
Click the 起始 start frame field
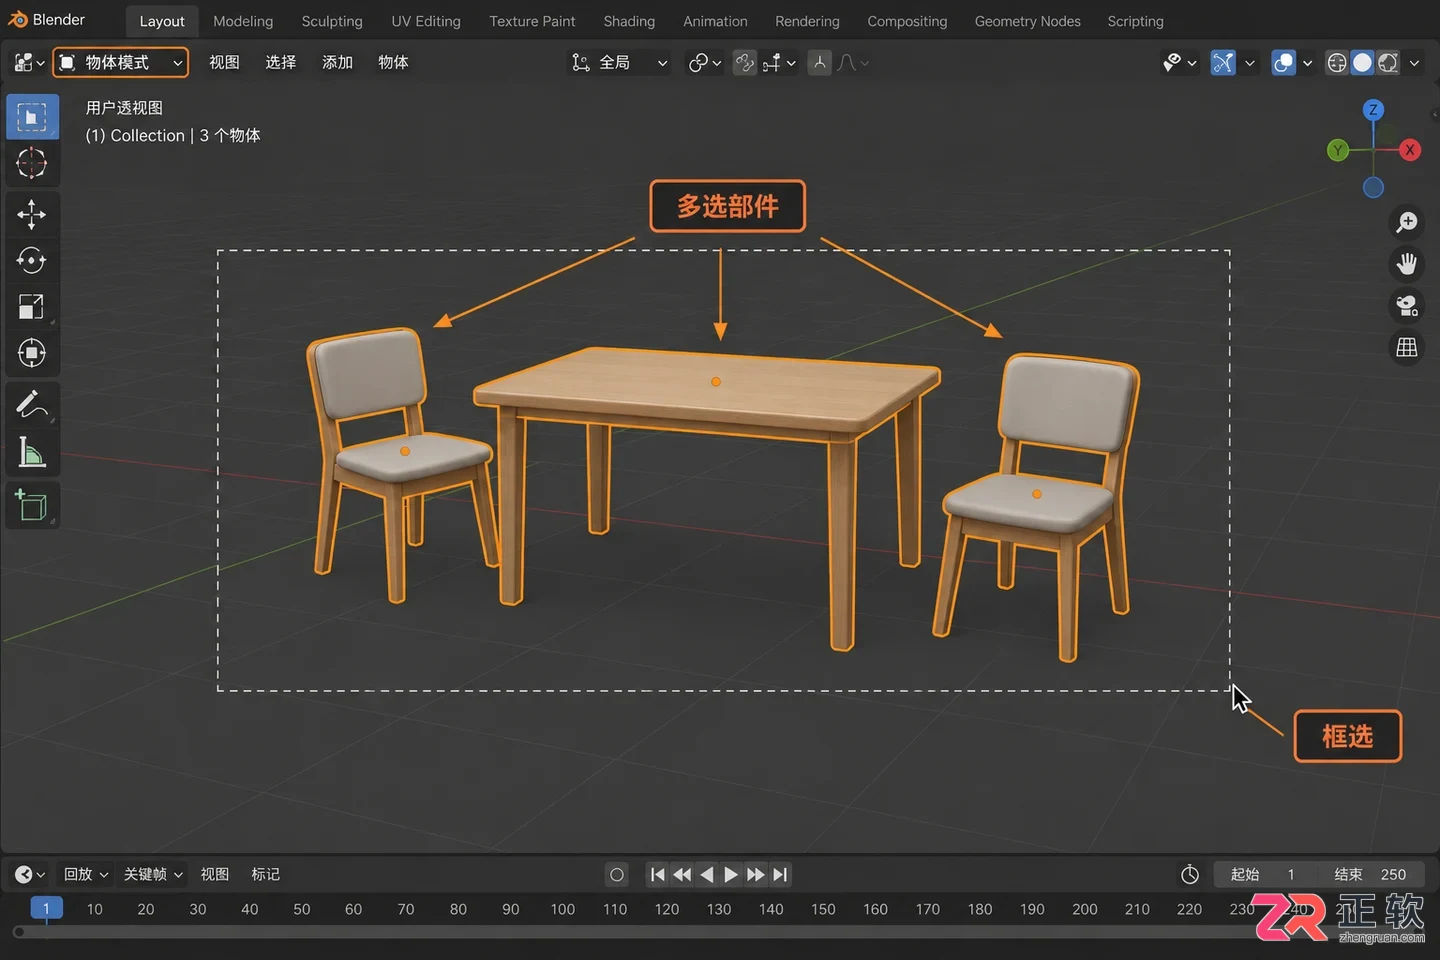coord(1263,875)
